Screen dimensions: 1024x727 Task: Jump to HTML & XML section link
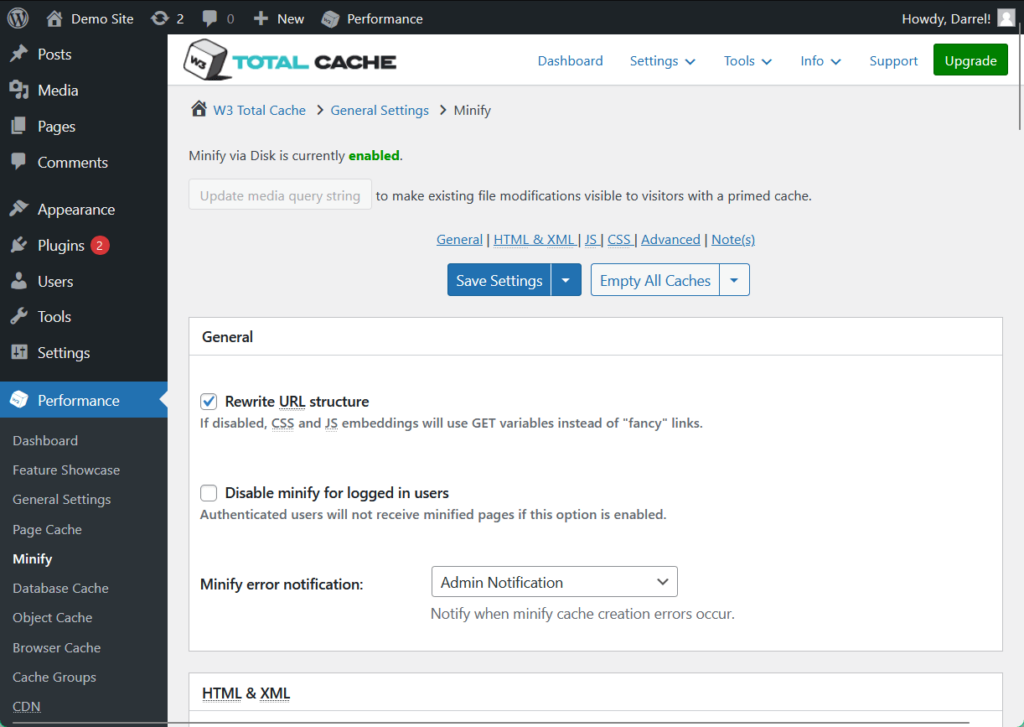[x=534, y=240]
